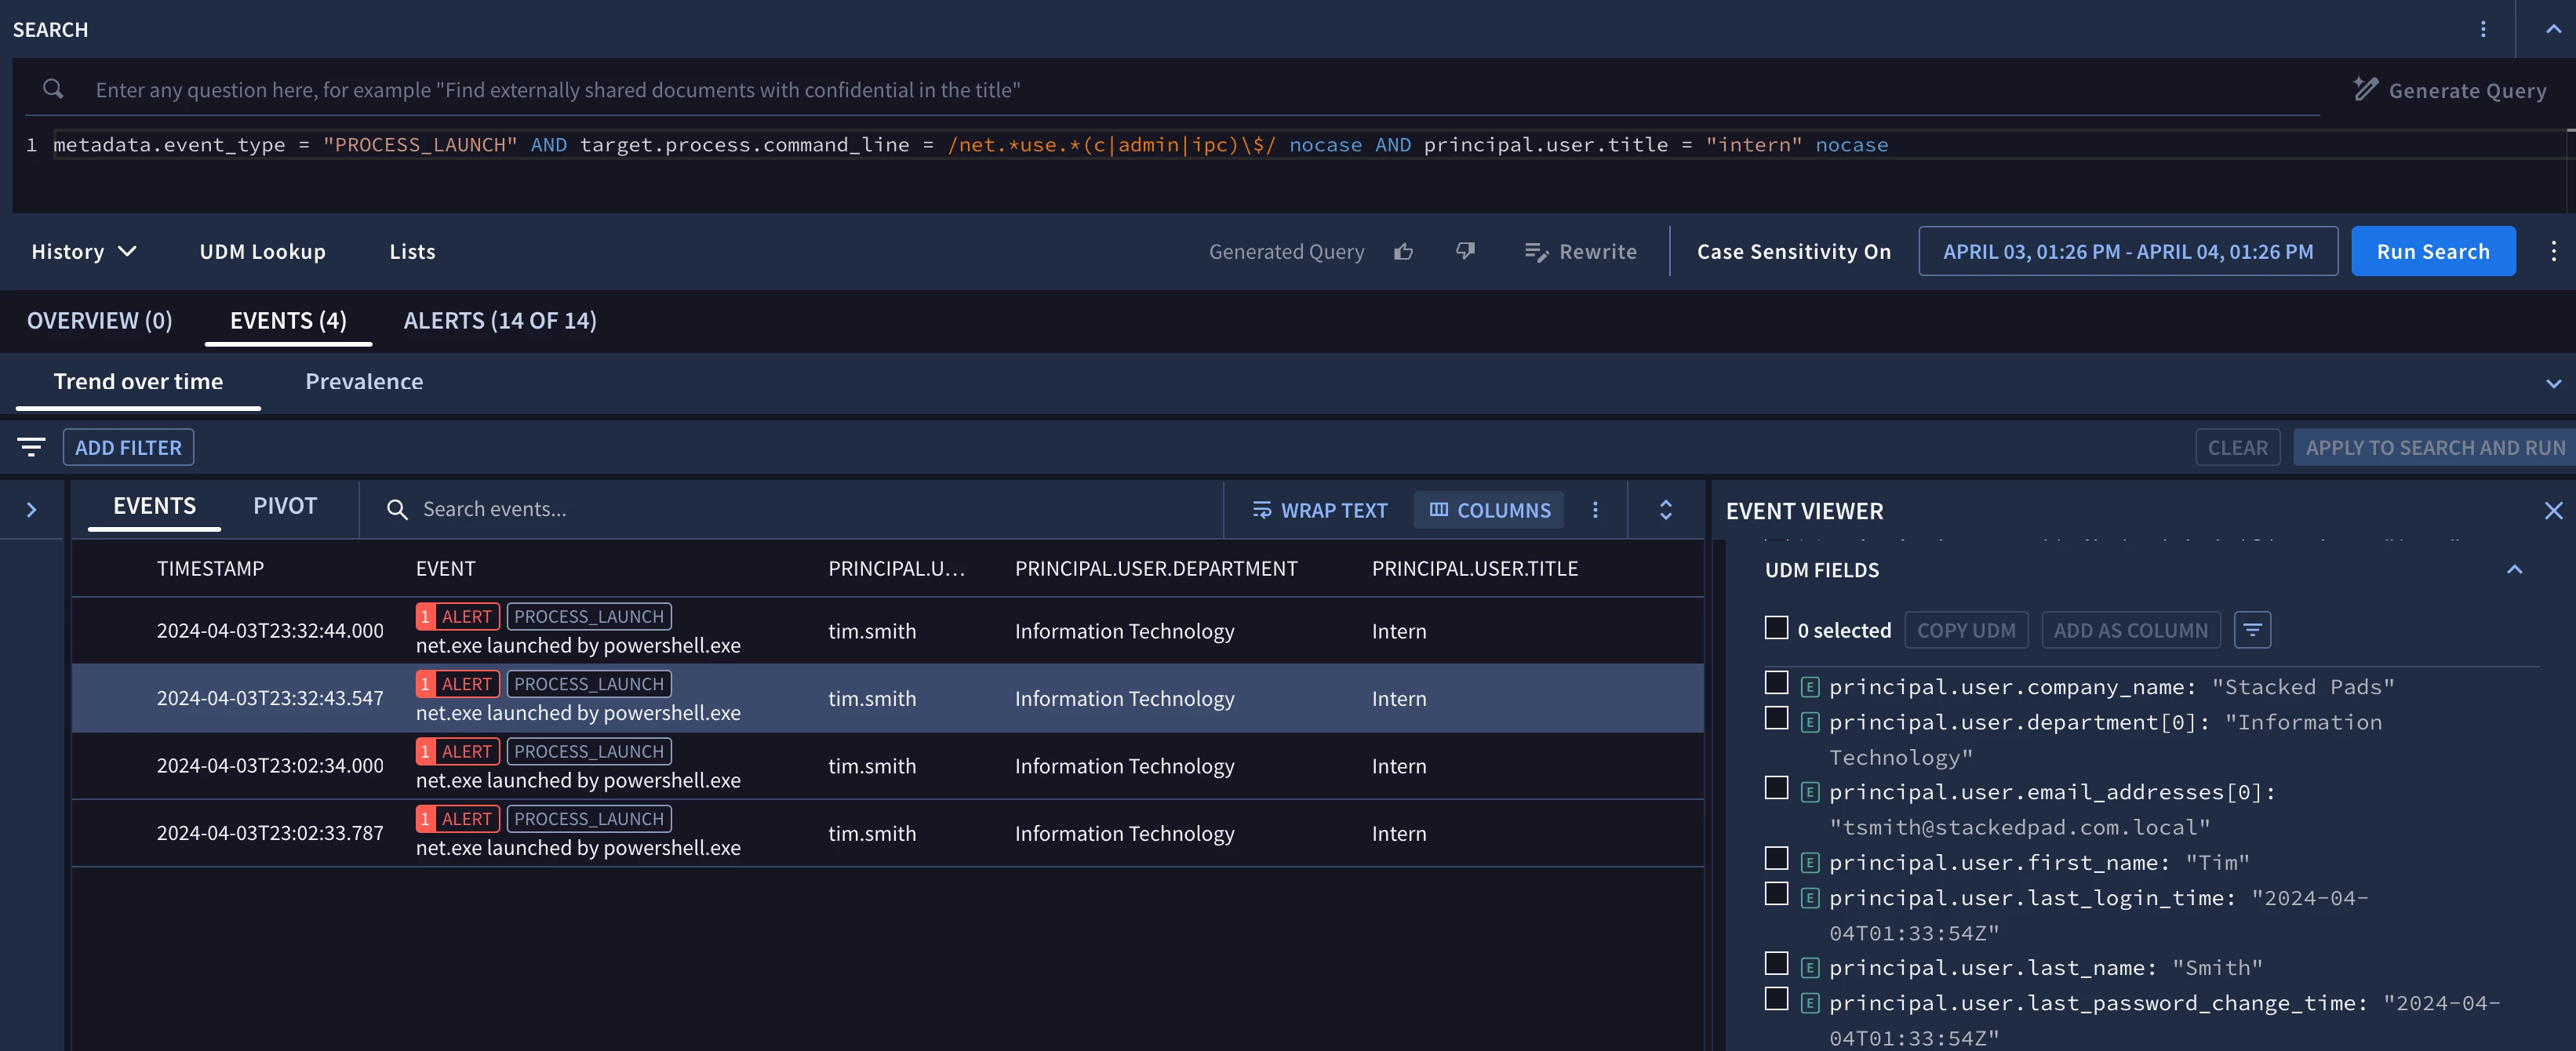Viewport: 2576px width, 1051px height.
Task: Open the filter lines icon beside Add Filter
Action: (32, 447)
